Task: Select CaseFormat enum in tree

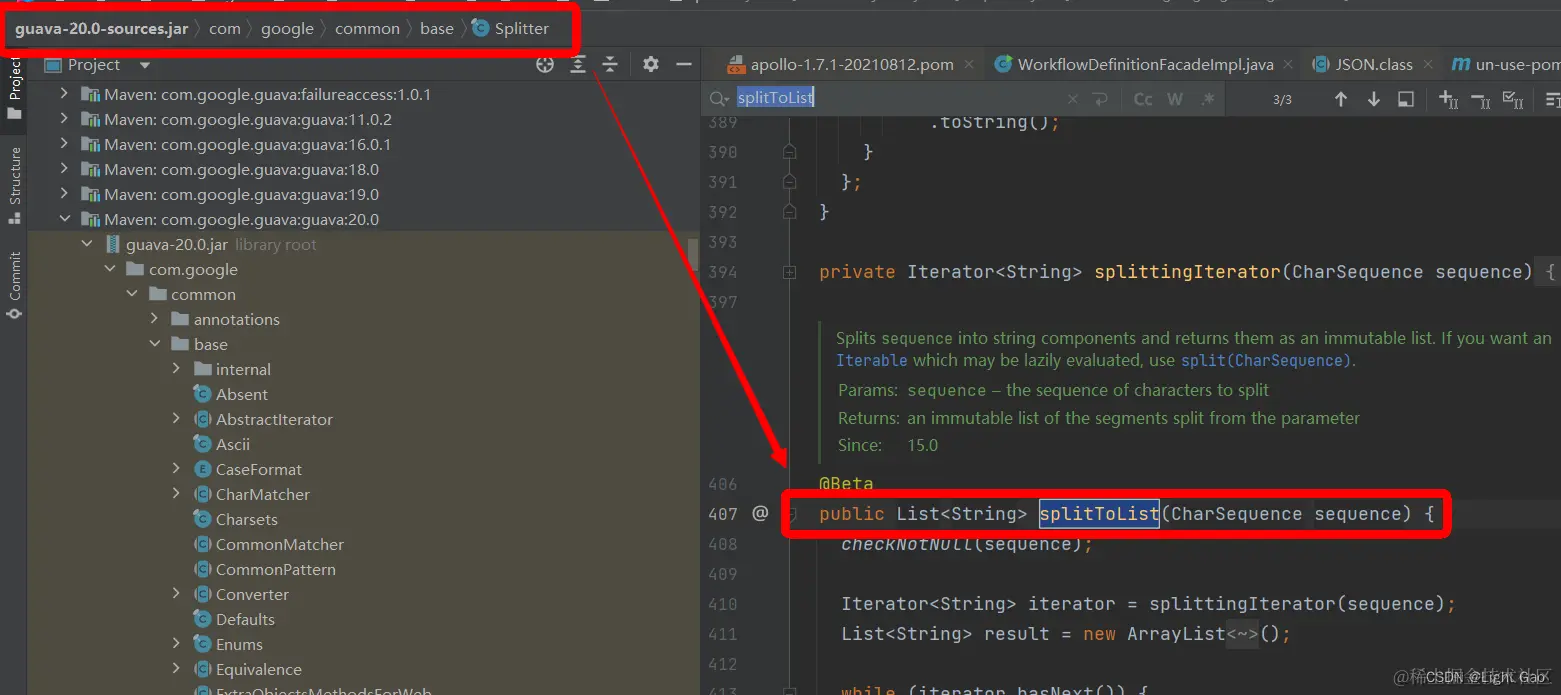Action: 258,469
